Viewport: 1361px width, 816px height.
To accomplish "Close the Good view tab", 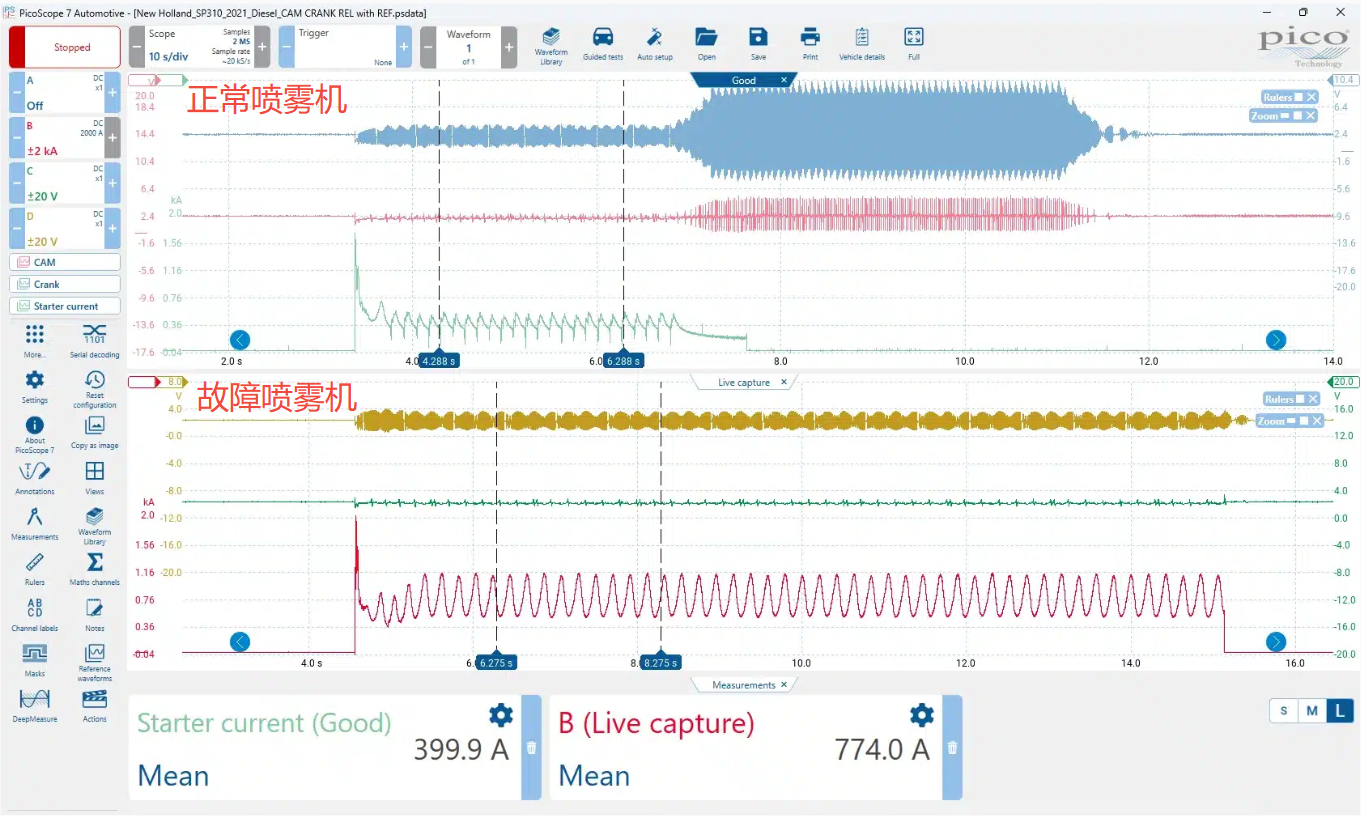I will 784,80.
